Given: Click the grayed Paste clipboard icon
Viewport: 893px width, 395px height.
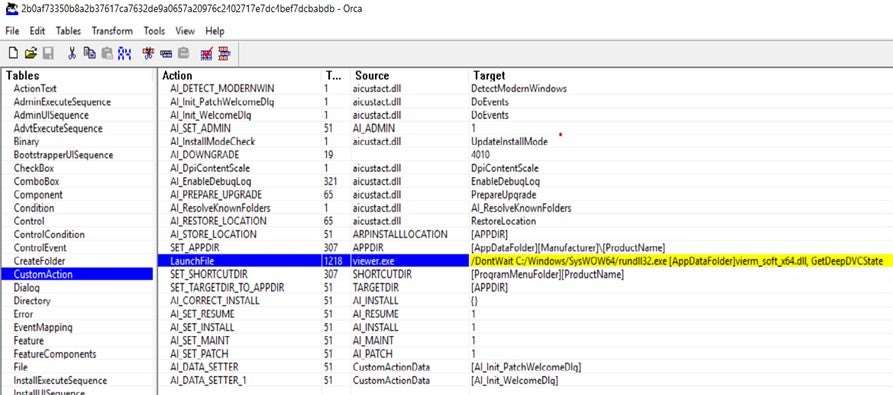Looking at the screenshot, I should 107,54.
